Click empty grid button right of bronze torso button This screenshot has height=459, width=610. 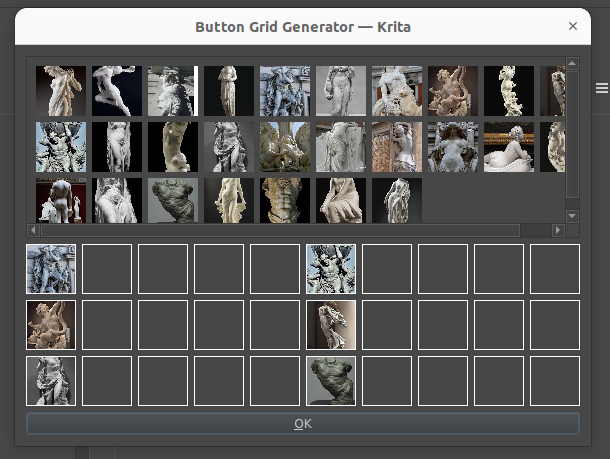pos(387,381)
